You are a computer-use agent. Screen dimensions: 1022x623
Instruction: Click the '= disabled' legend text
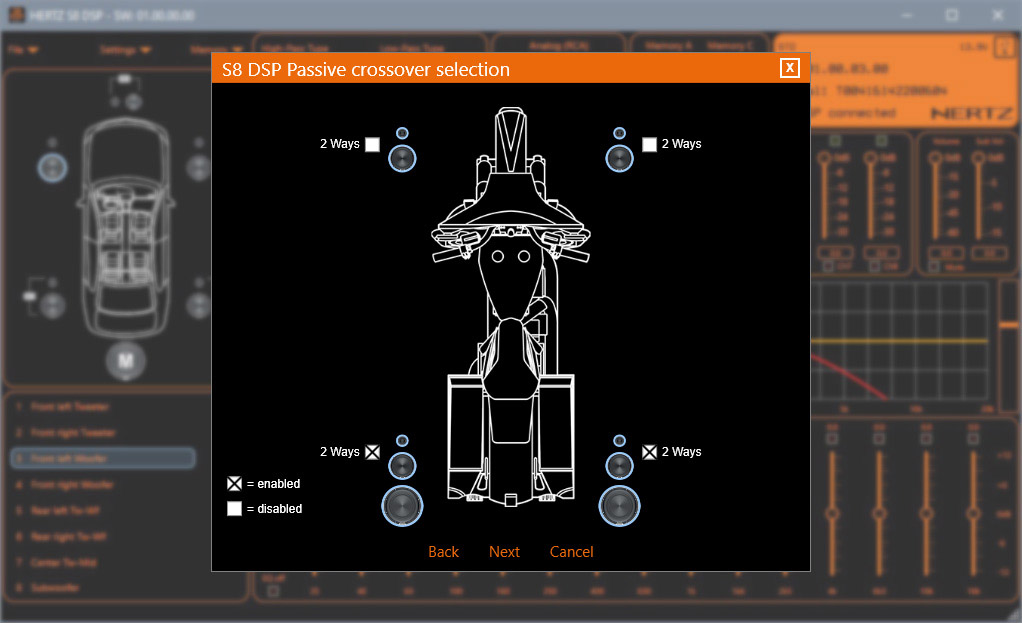pos(274,508)
